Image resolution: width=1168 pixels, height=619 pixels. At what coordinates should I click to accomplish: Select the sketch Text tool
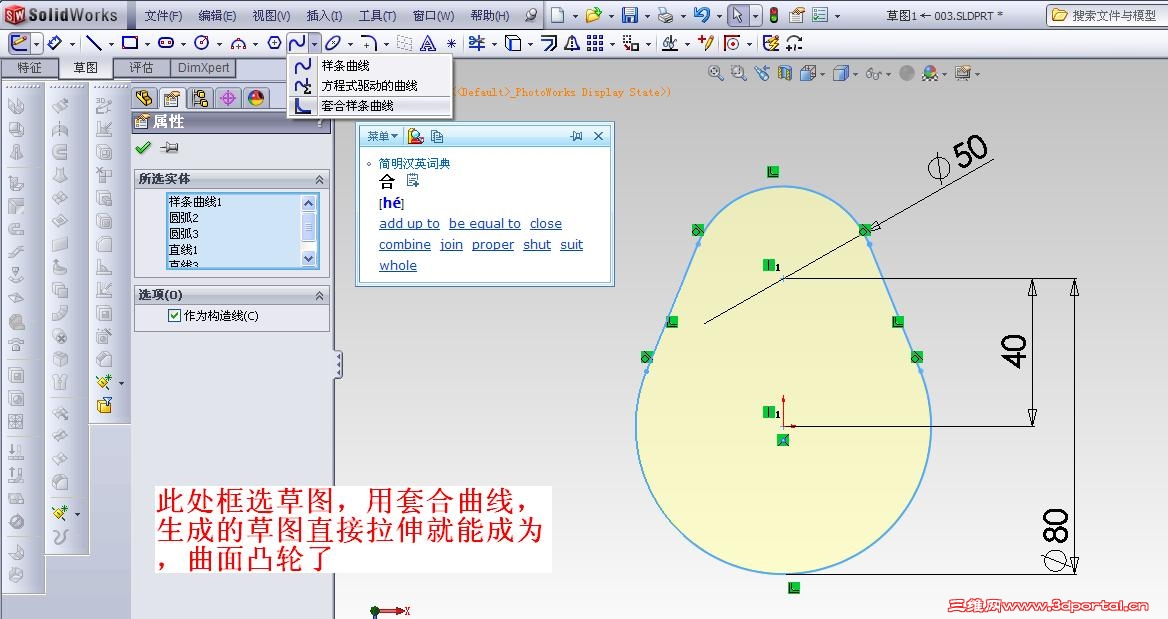click(x=428, y=43)
